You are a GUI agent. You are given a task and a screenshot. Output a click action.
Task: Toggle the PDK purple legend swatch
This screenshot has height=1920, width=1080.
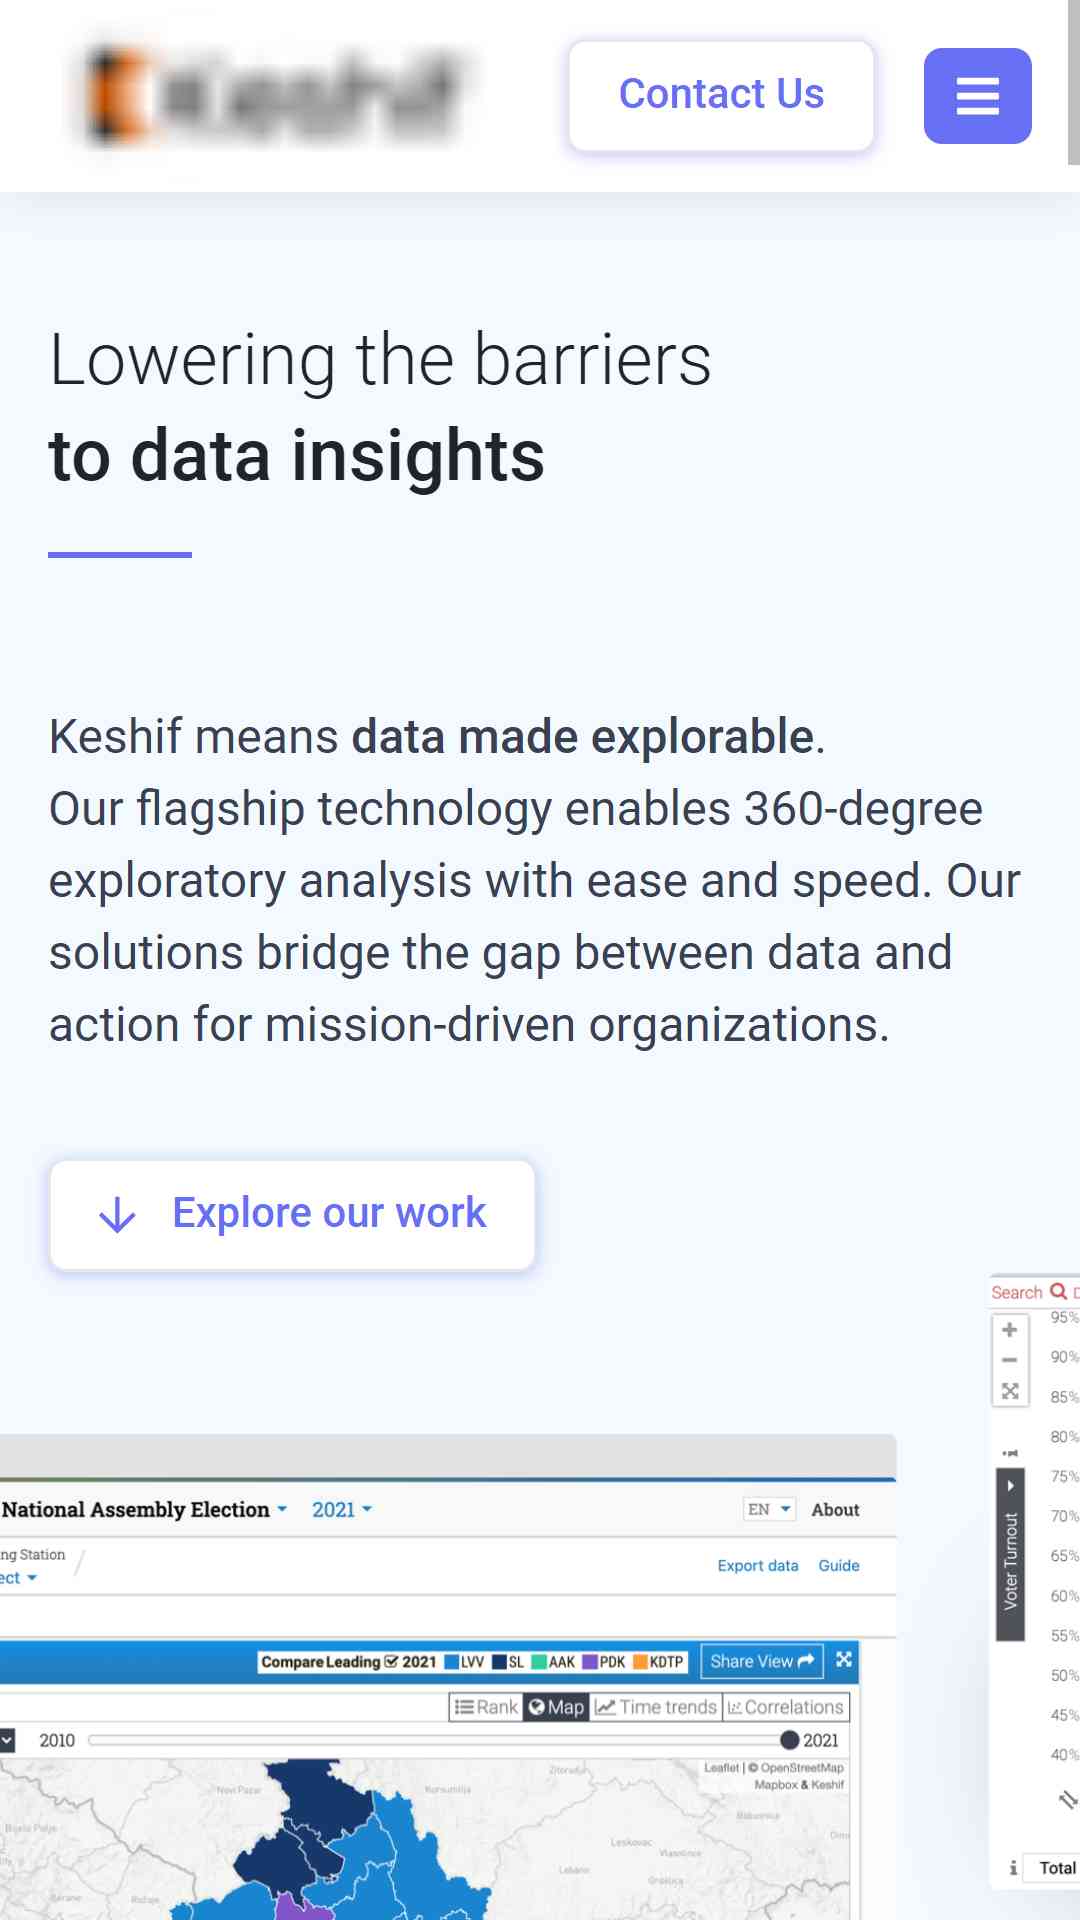point(589,1662)
